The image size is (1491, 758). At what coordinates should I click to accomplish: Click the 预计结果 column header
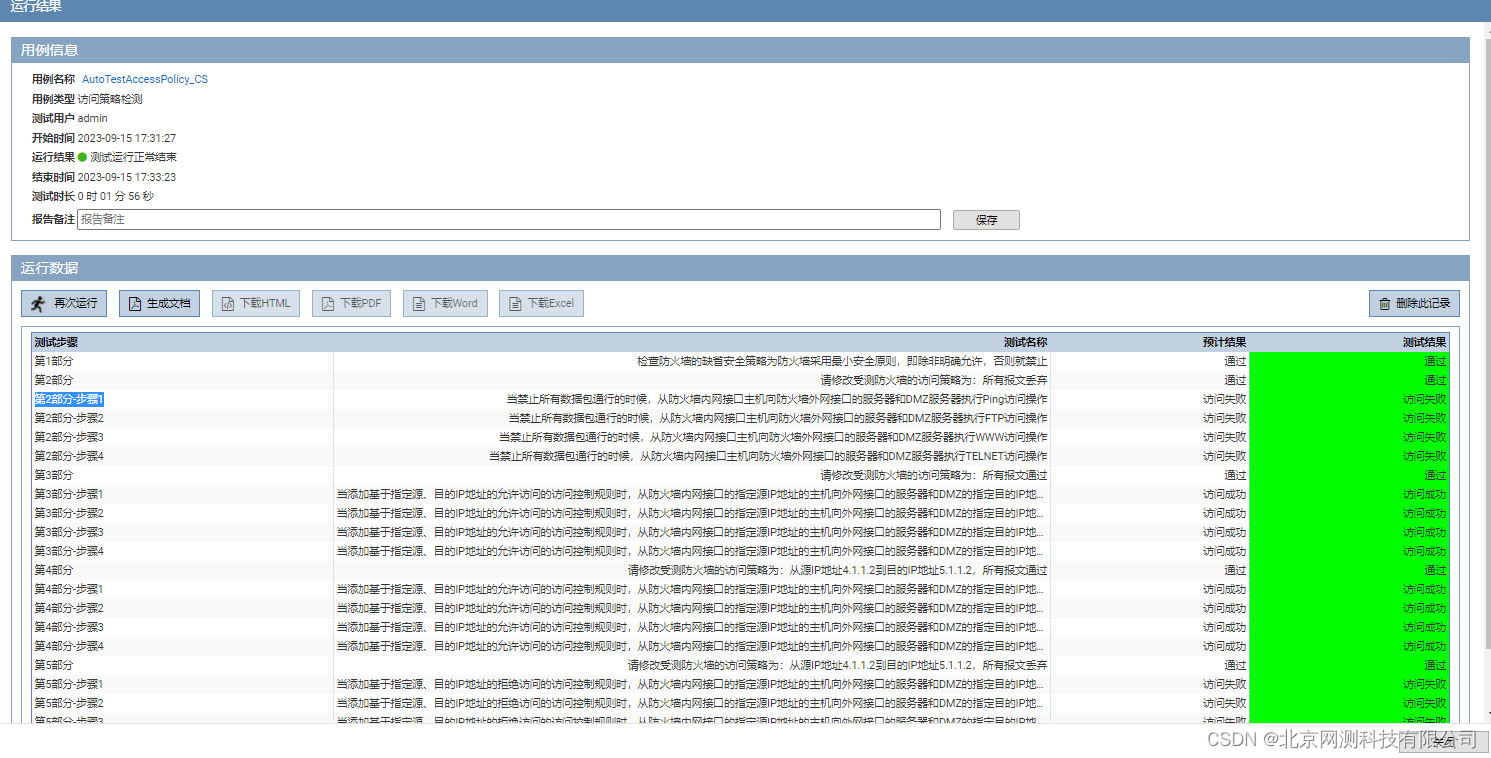(x=1224, y=342)
